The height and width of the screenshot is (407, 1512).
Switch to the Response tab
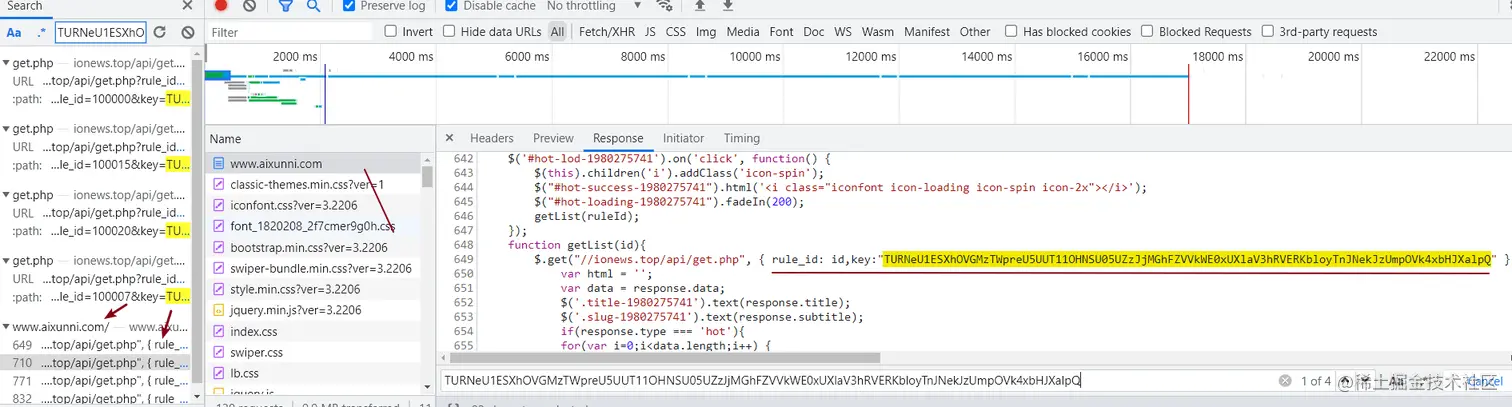618,138
